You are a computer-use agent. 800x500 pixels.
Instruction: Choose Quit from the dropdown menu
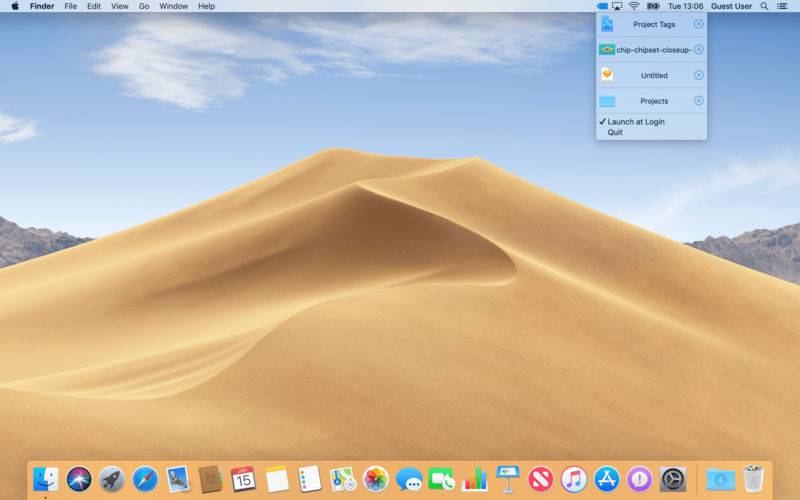click(x=615, y=132)
